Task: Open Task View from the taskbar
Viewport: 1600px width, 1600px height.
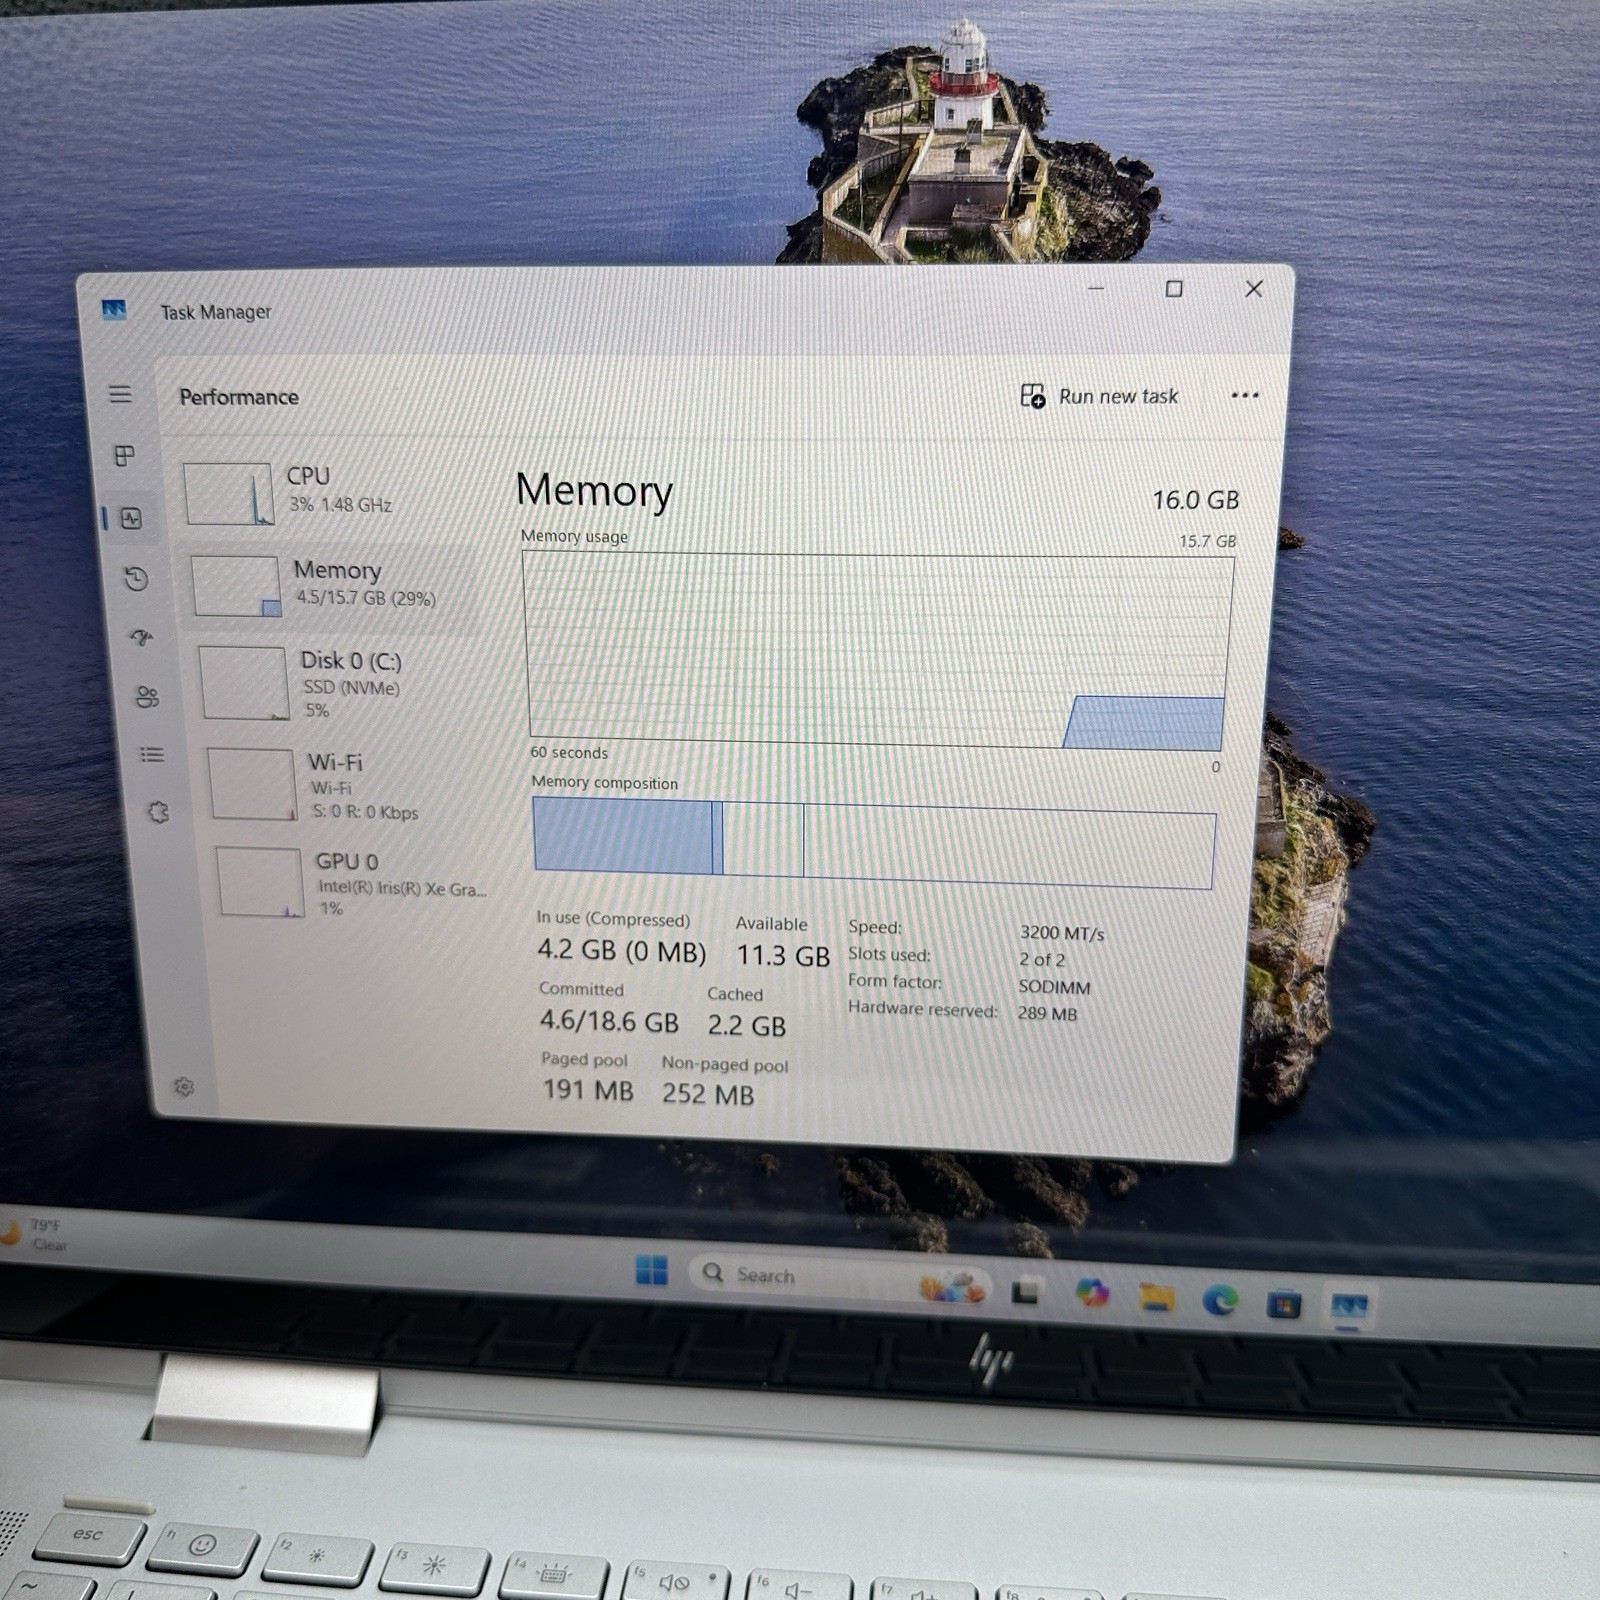Action: [x=1025, y=1292]
